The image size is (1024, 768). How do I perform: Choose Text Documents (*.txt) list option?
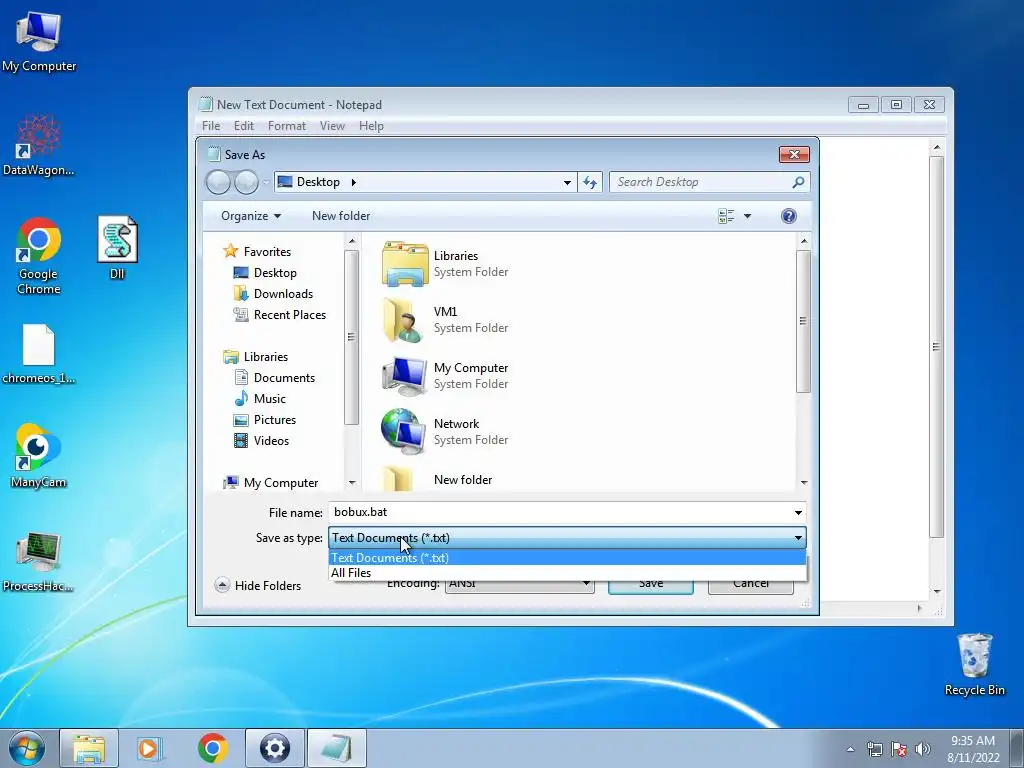[x=567, y=558]
